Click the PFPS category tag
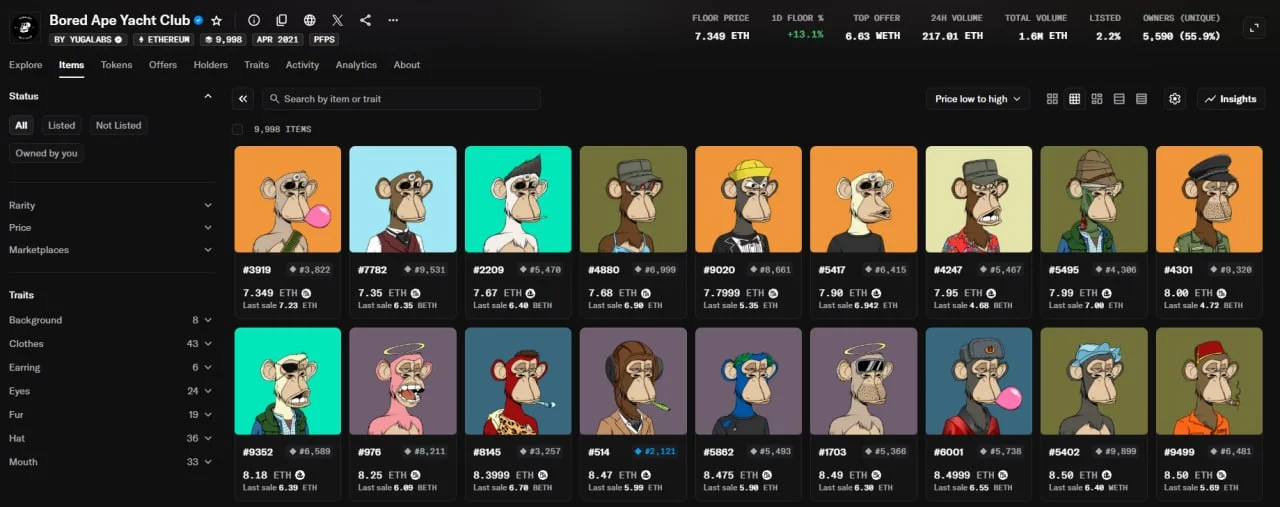Viewport: 1280px width, 507px height. click(x=324, y=40)
